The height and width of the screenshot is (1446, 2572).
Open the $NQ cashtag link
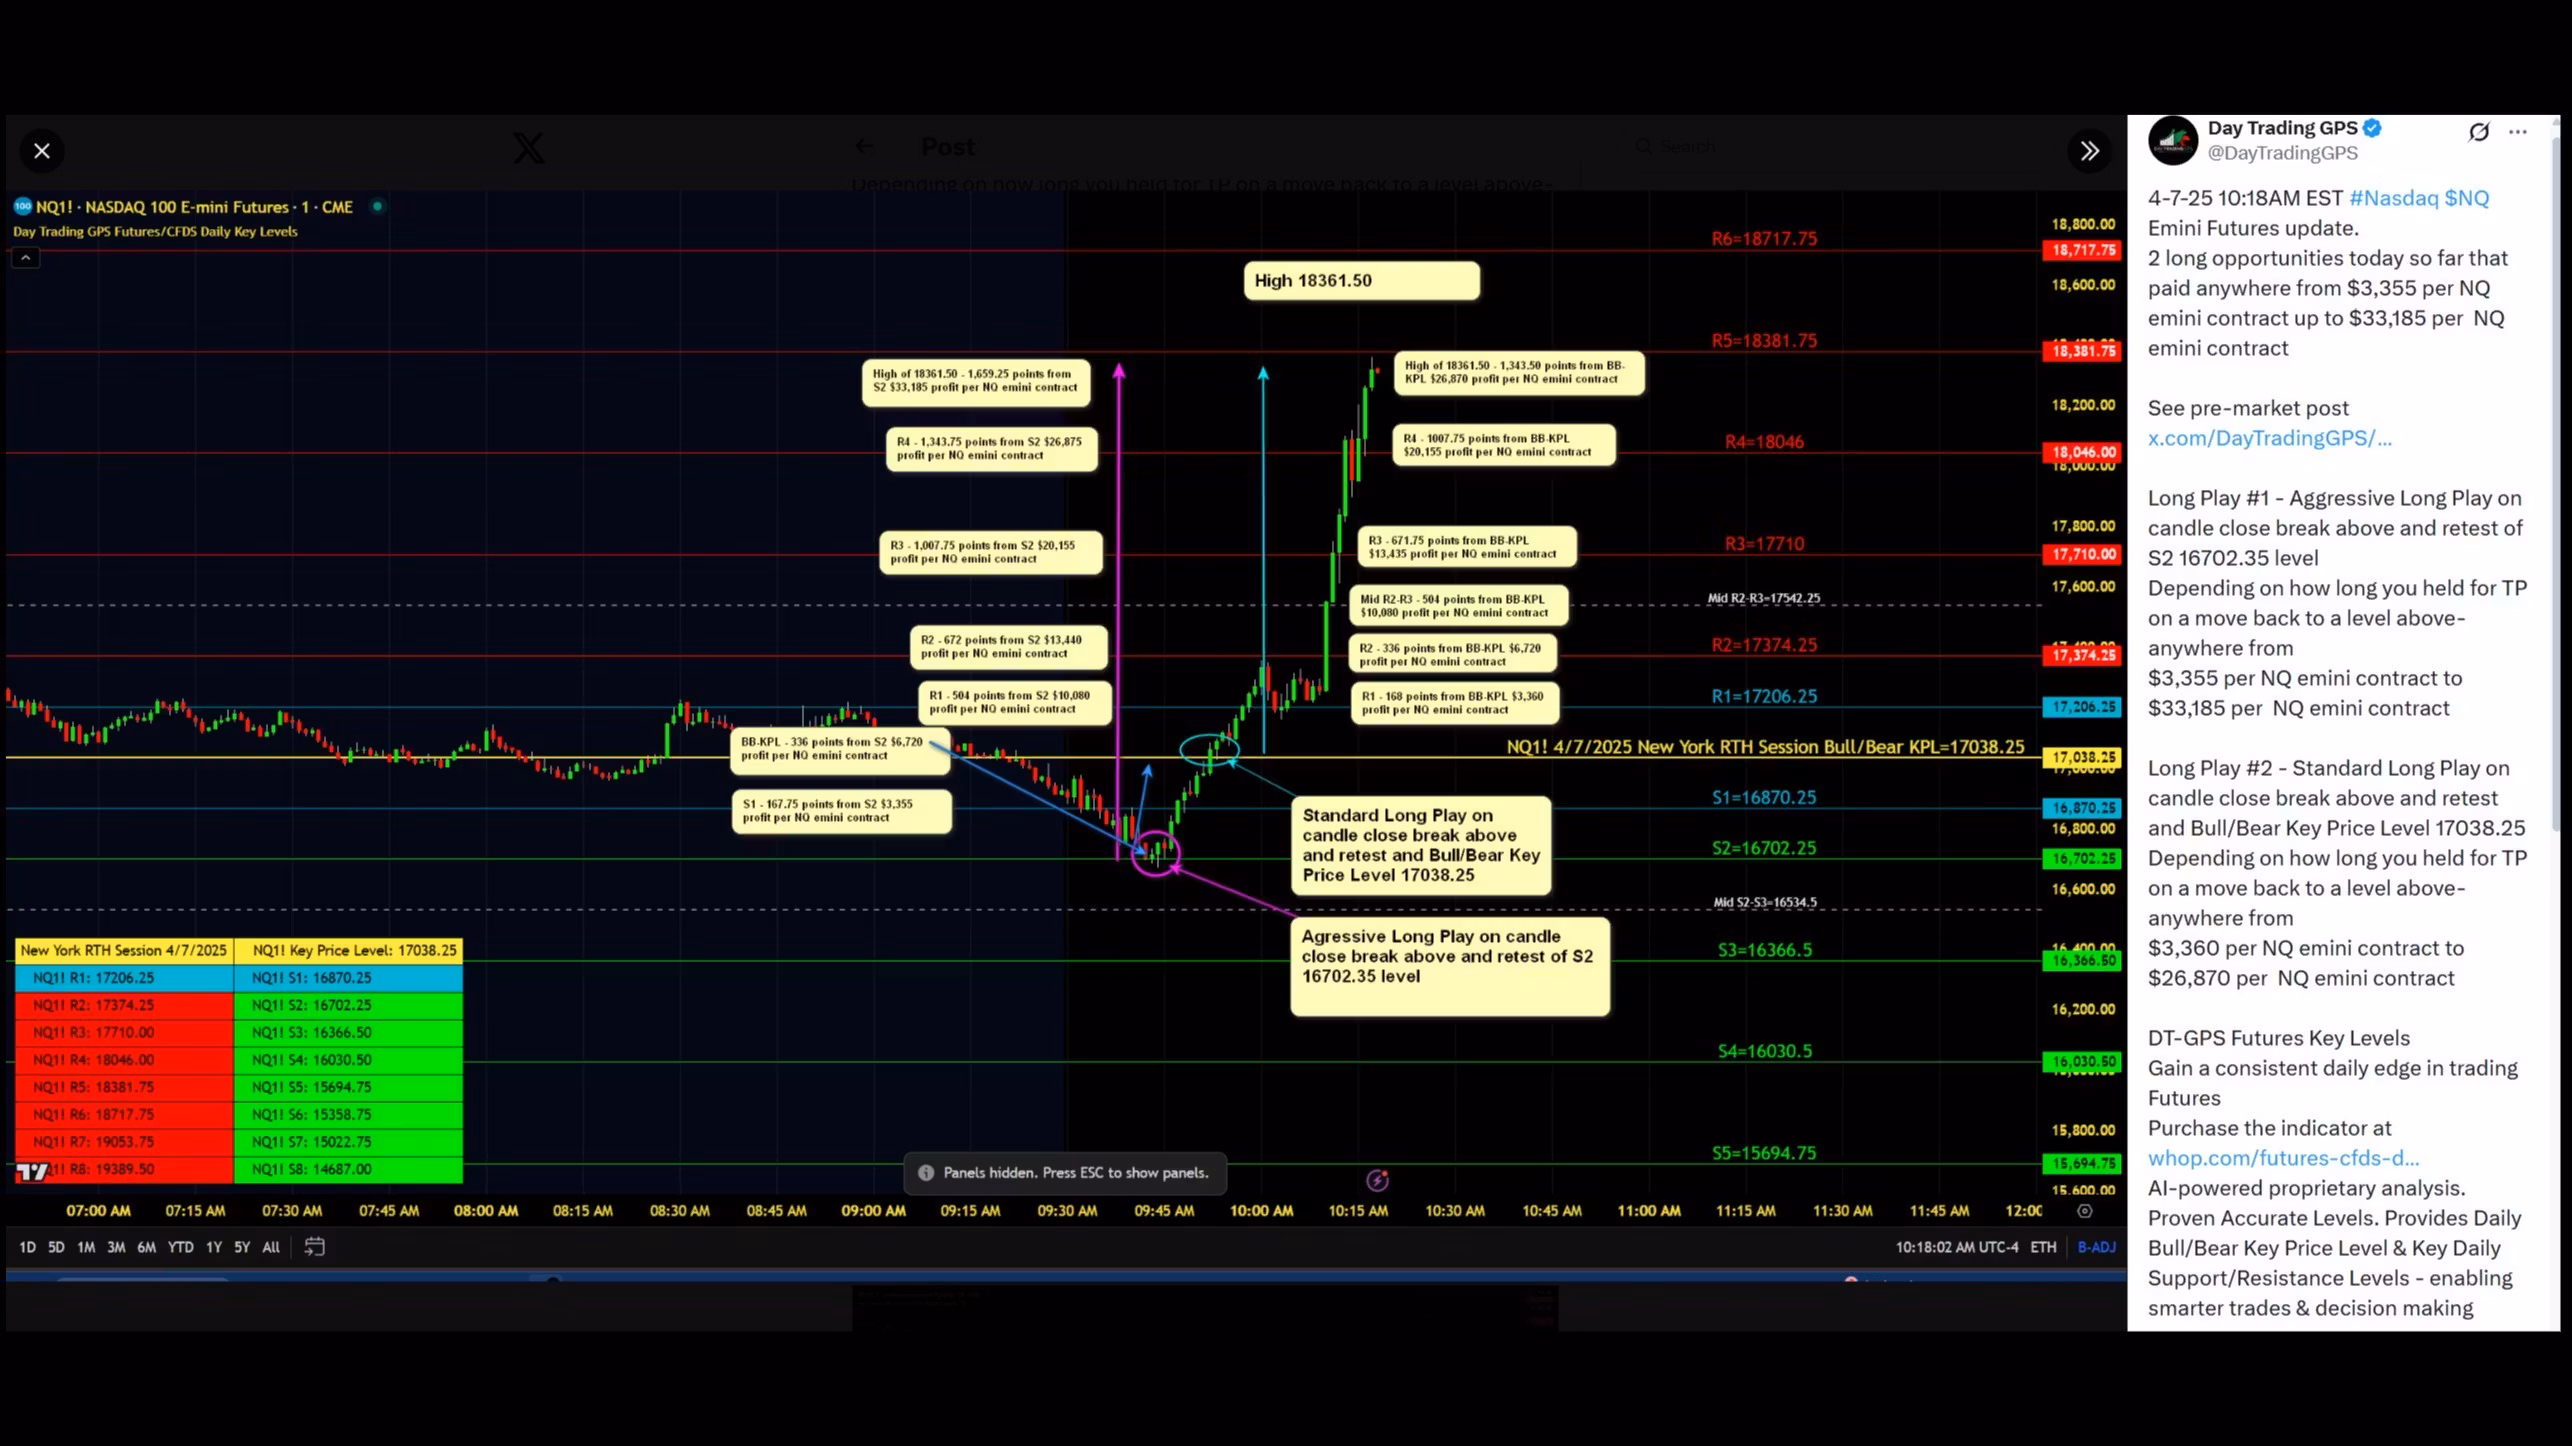(x=2466, y=198)
